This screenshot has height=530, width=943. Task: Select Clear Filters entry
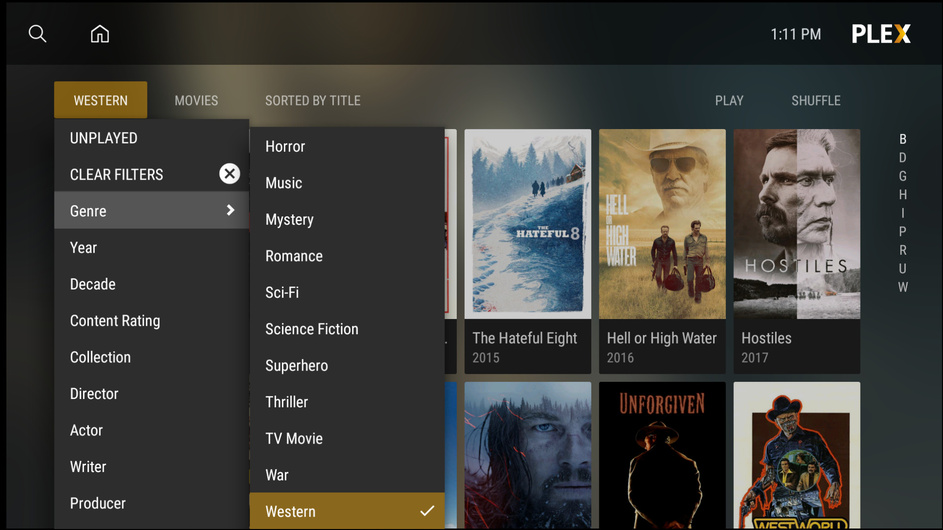(x=152, y=174)
